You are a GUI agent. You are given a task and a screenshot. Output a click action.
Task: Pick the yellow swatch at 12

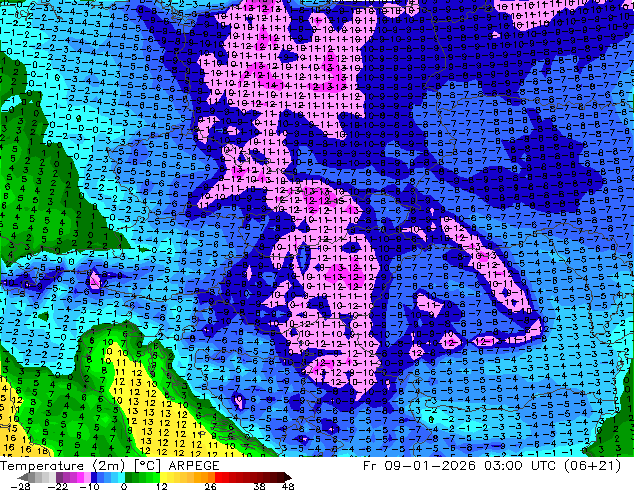(163, 477)
